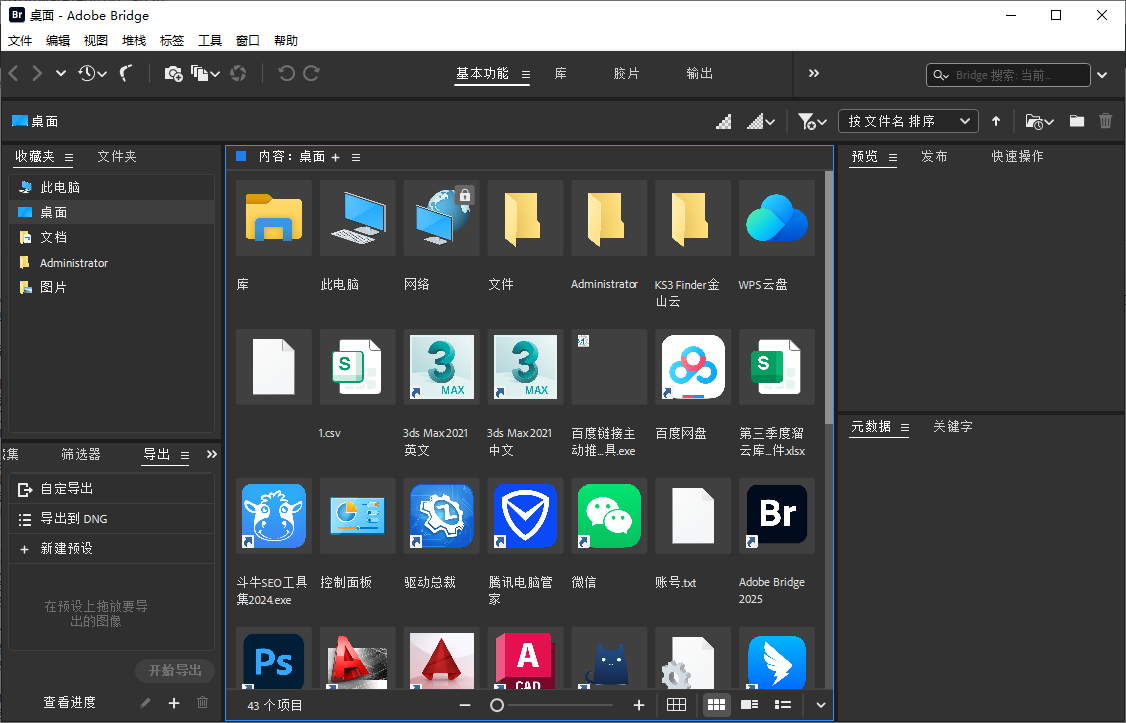Screen dimensions: 1126x723
Task: Switch to the 文件夹 panel tab
Action: point(117,157)
